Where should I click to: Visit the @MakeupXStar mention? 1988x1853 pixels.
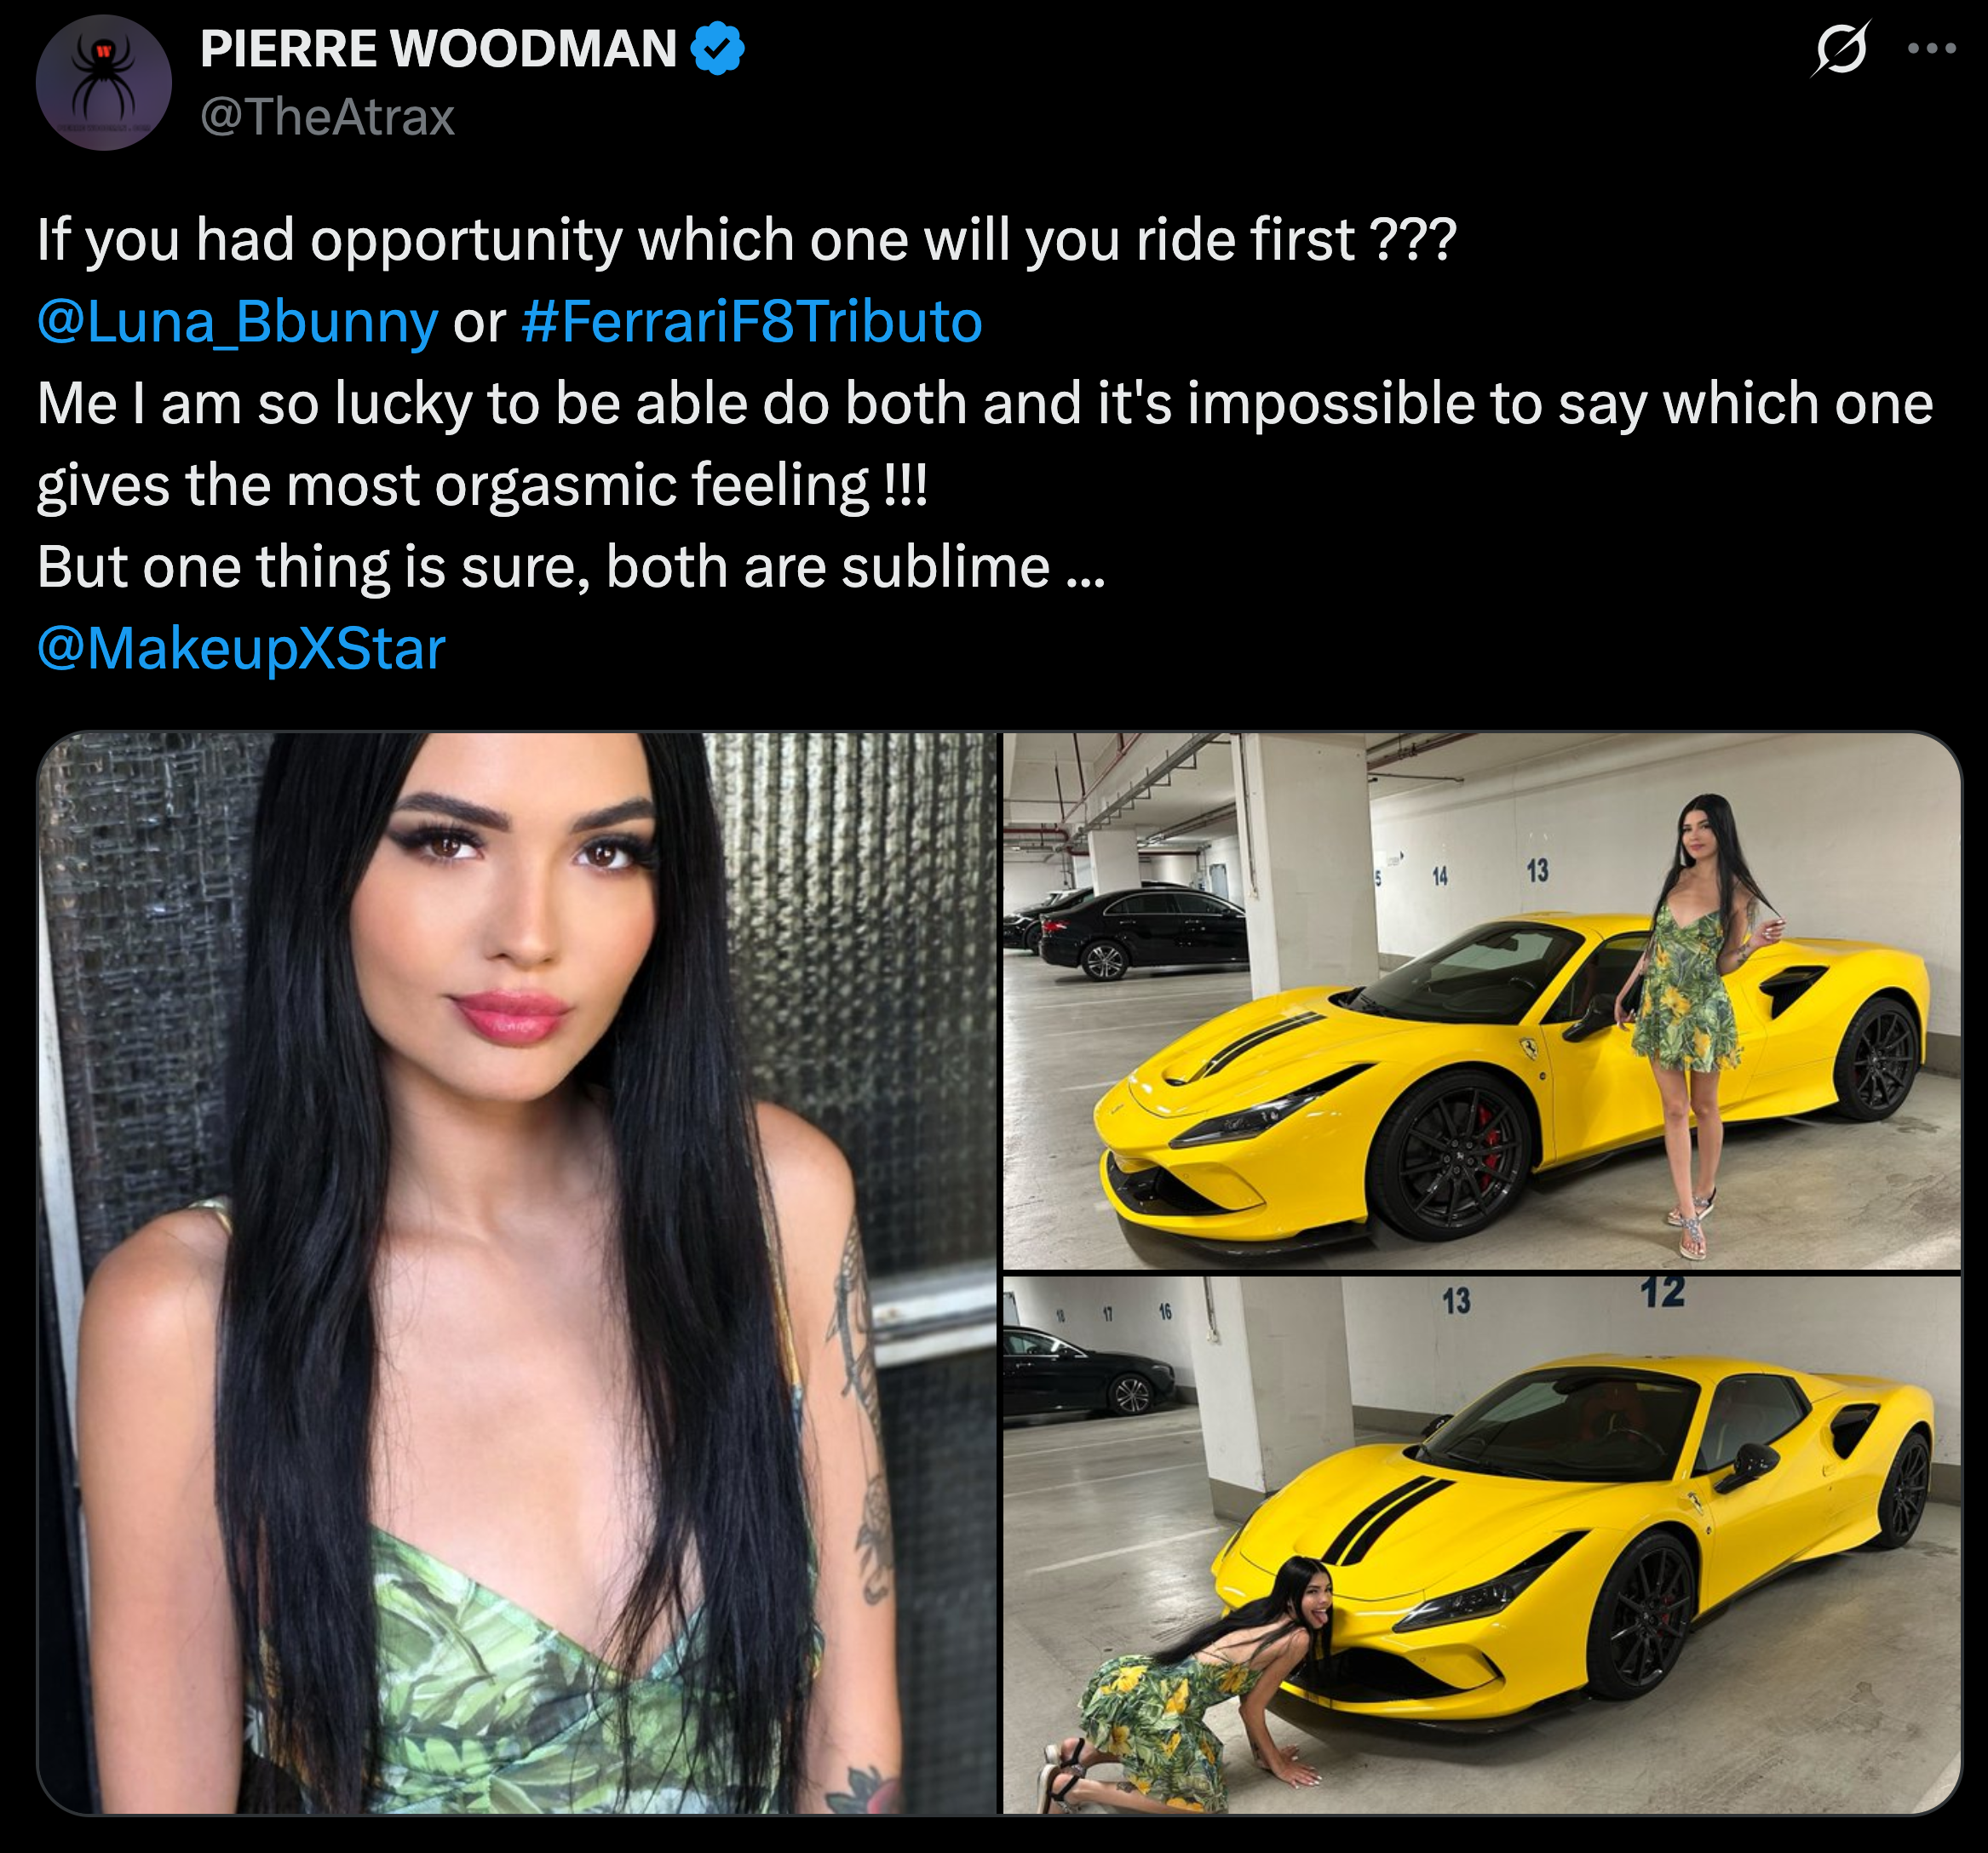241,648
